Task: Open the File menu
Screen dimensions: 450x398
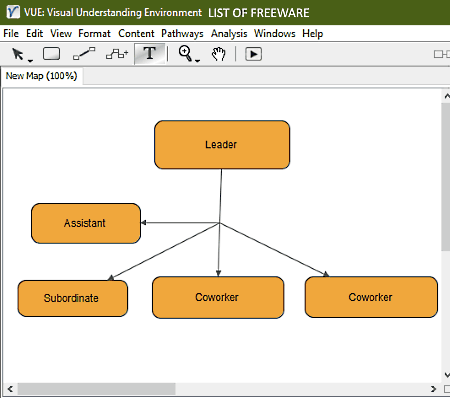Action: click(x=11, y=33)
